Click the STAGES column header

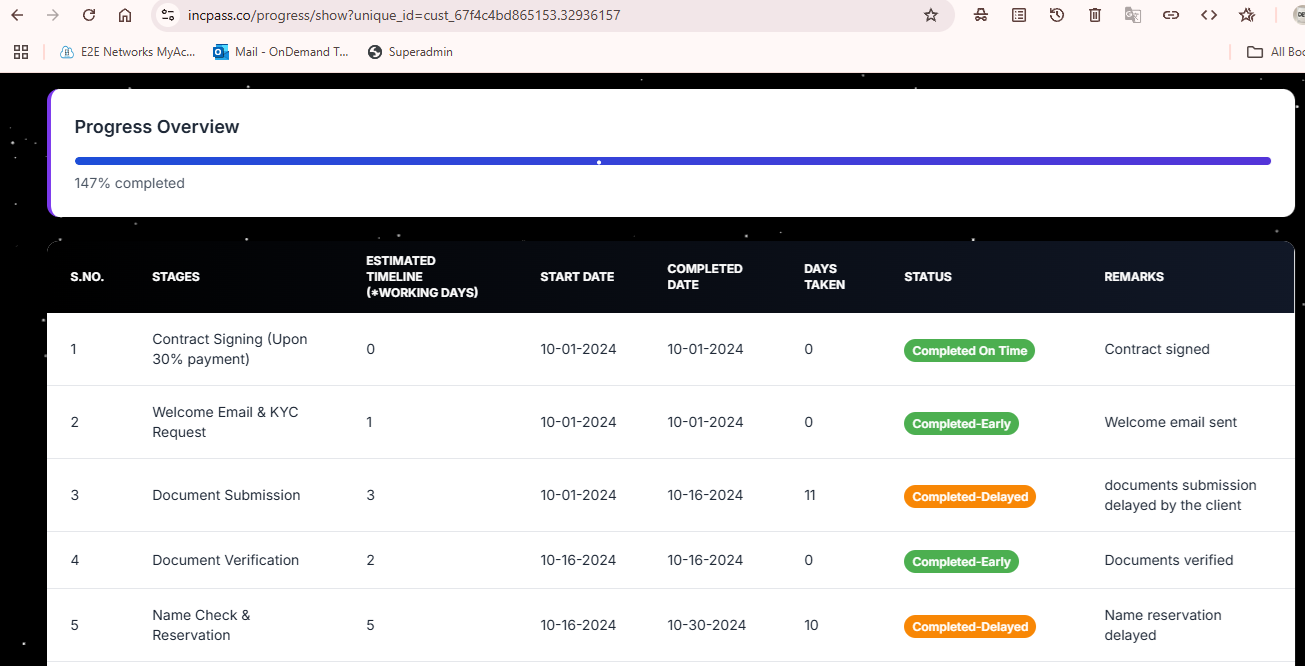[x=176, y=277]
